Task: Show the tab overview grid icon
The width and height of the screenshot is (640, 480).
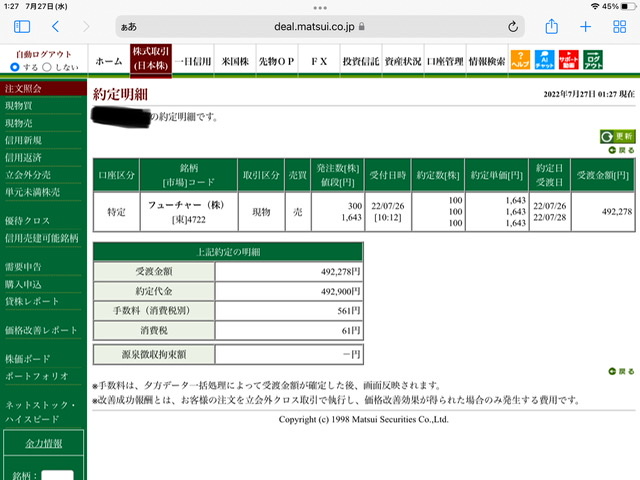Action: point(620,27)
